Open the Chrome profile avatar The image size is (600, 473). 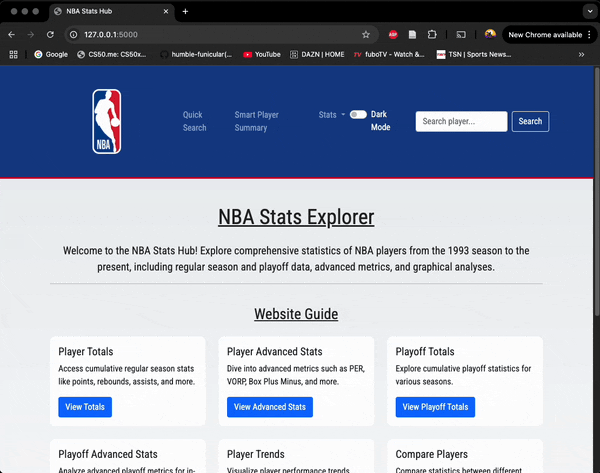pos(490,34)
